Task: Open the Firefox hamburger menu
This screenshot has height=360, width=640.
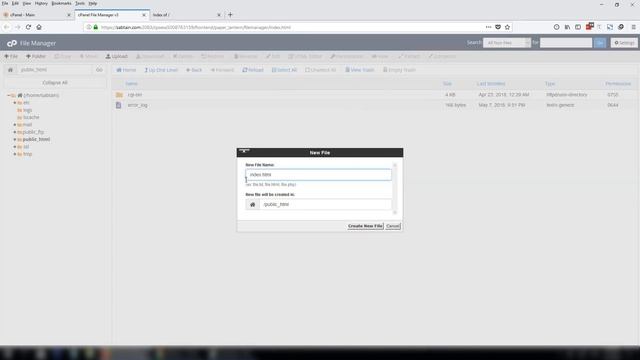Action: click(x=633, y=27)
